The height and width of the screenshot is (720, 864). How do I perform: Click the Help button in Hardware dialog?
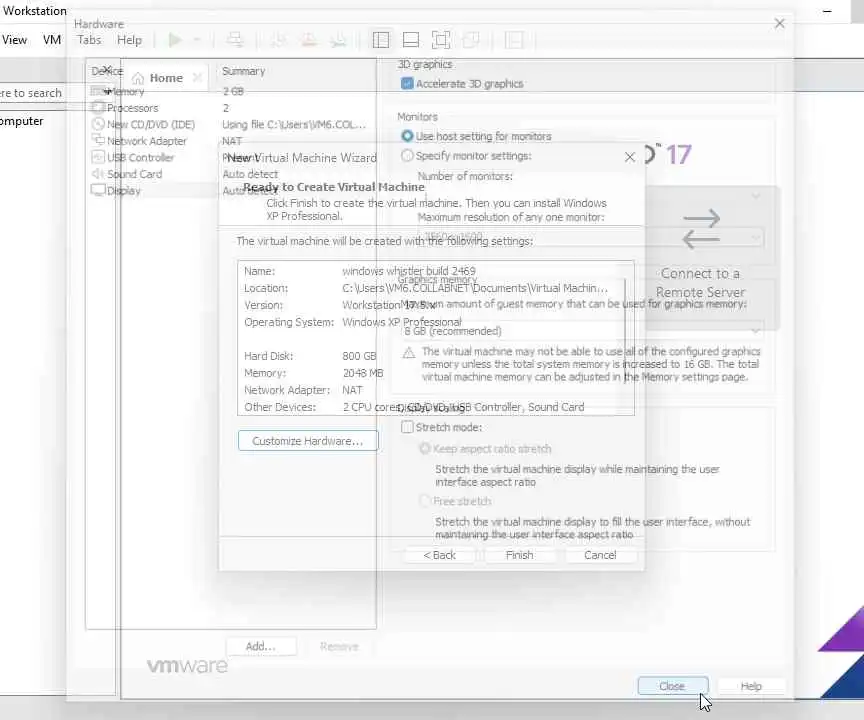click(x=751, y=686)
